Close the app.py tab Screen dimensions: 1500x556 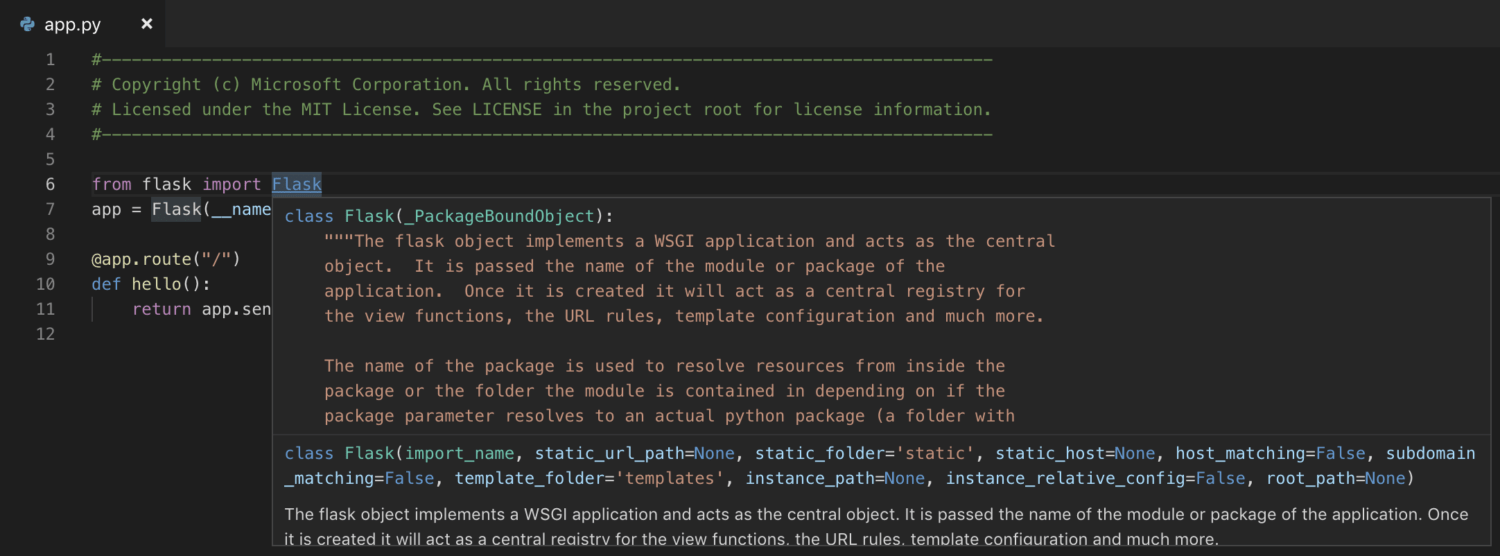click(146, 24)
